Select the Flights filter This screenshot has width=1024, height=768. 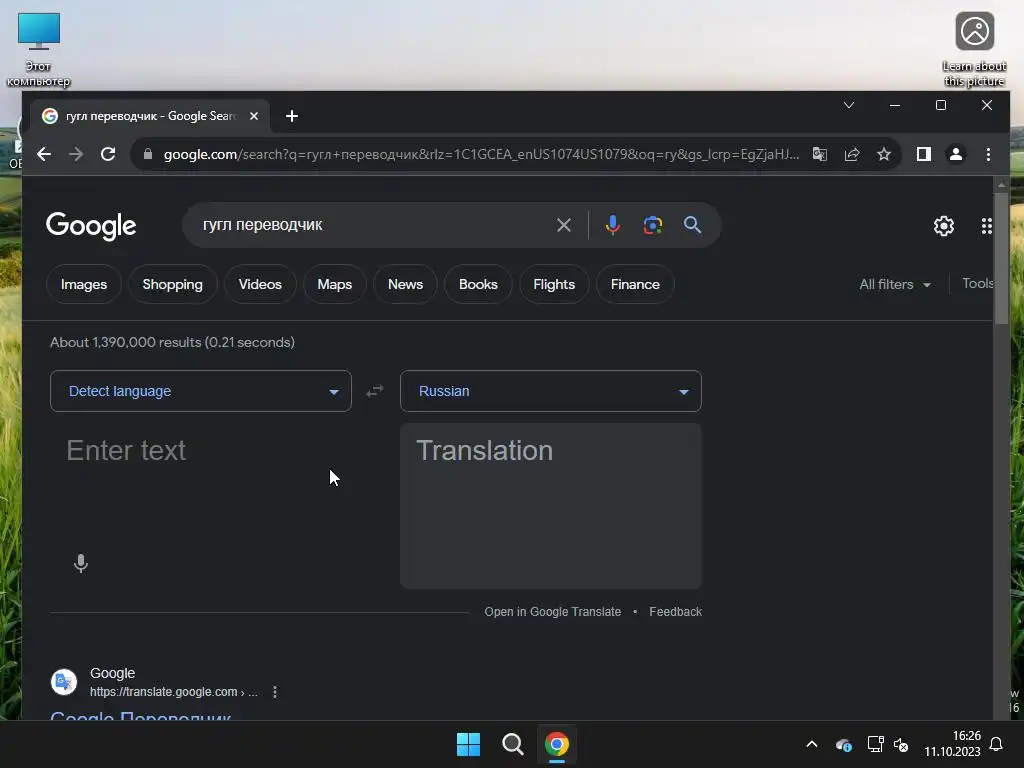pyautogui.click(x=554, y=284)
